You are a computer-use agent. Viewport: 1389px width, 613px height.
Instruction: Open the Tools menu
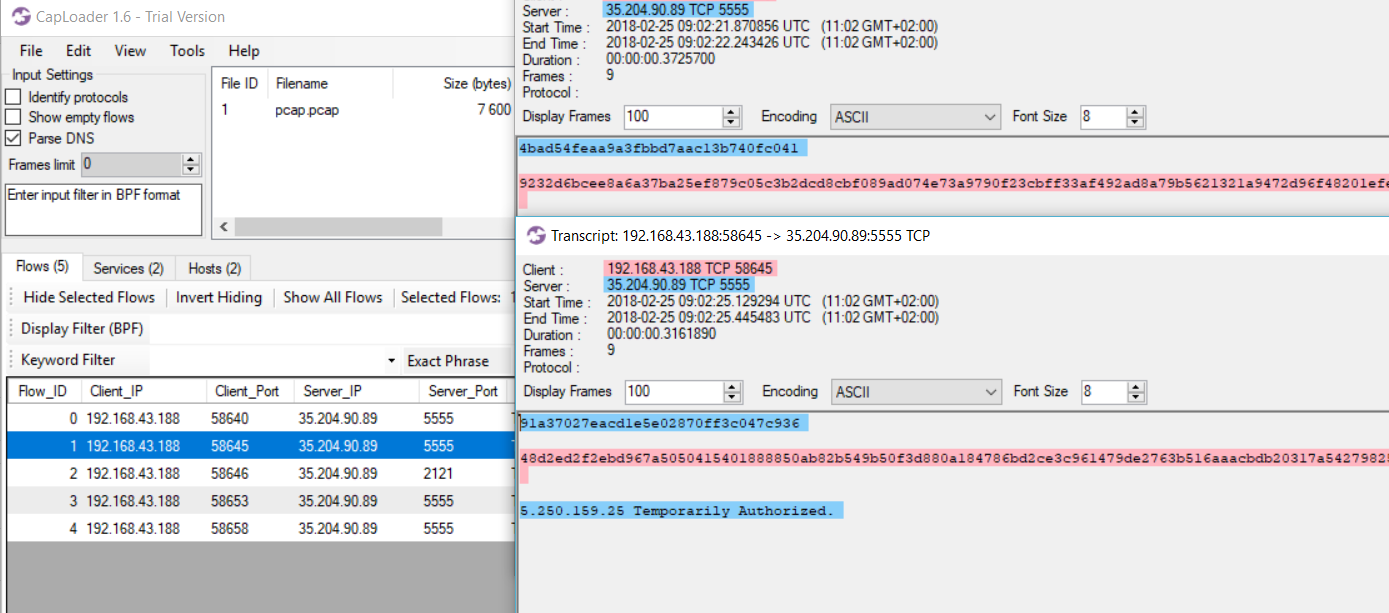tap(187, 51)
